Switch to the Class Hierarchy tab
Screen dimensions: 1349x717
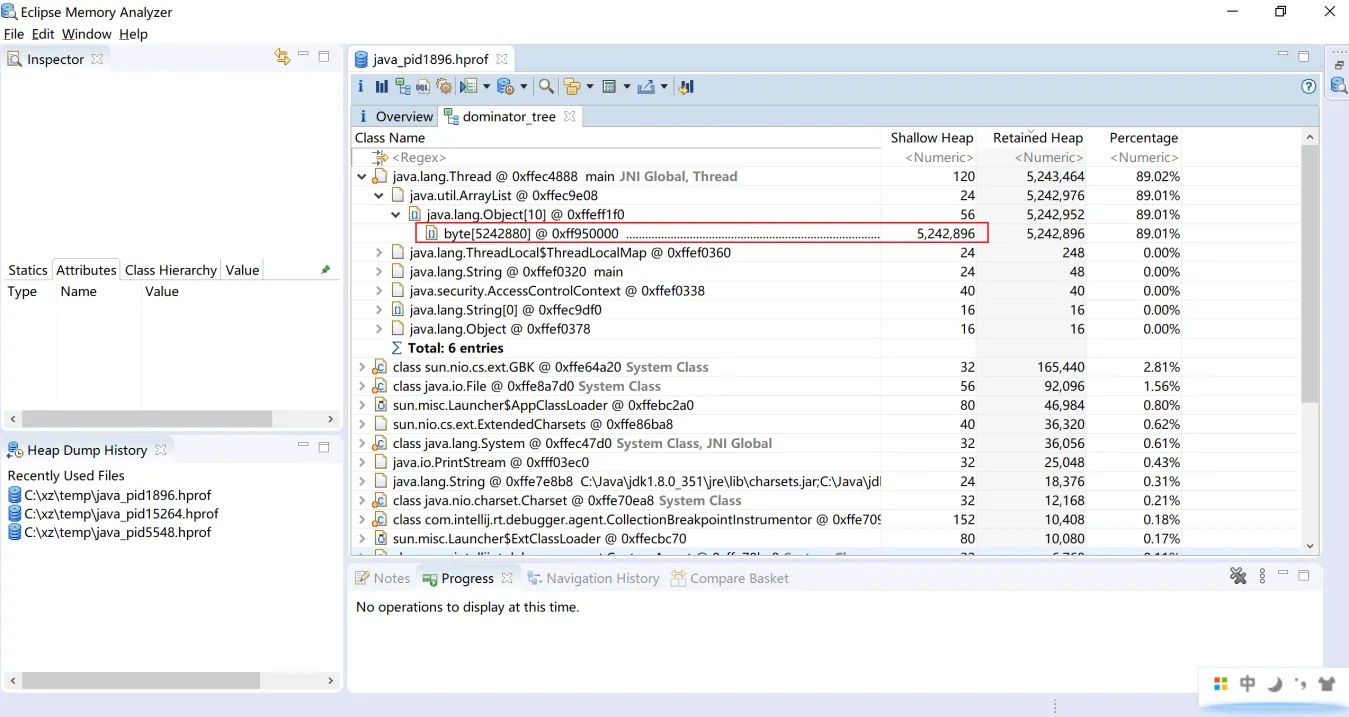pyautogui.click(x=171, y=270)
